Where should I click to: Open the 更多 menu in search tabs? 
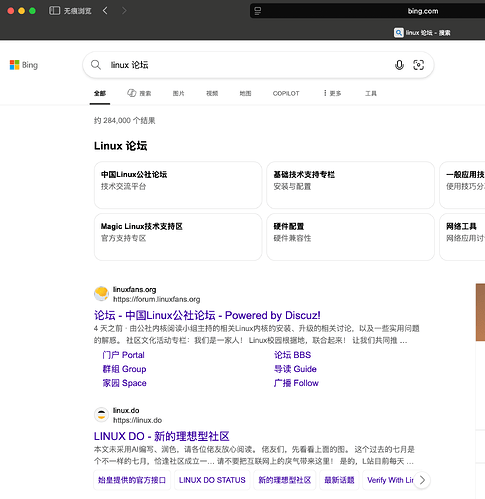332,93
